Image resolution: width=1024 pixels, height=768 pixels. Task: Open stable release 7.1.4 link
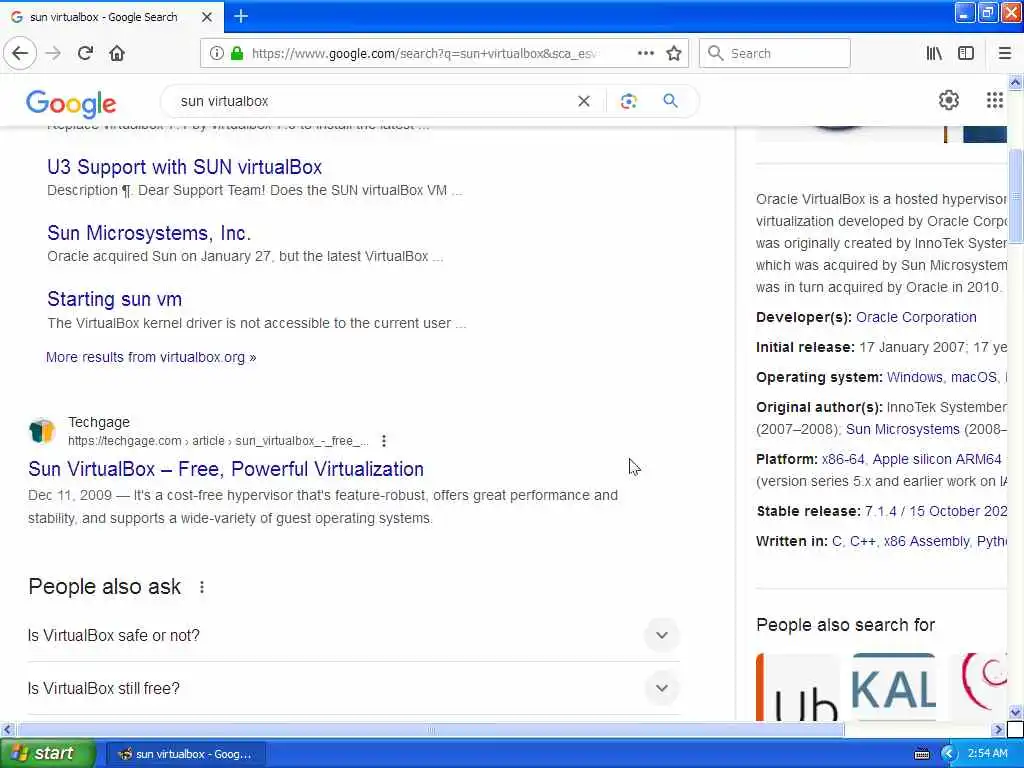[936, 511]
